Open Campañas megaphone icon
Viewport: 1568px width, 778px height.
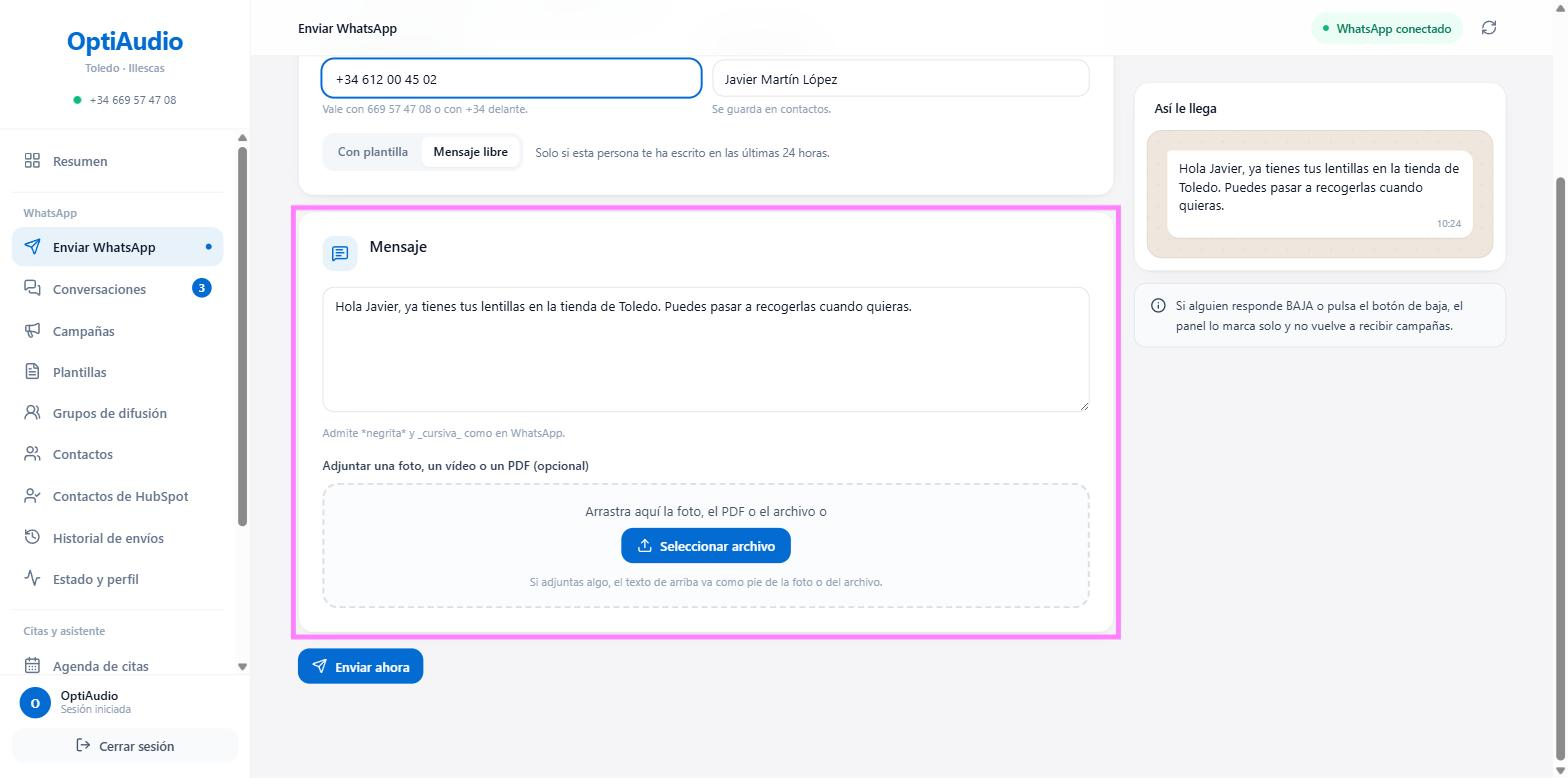click(32, 330)
